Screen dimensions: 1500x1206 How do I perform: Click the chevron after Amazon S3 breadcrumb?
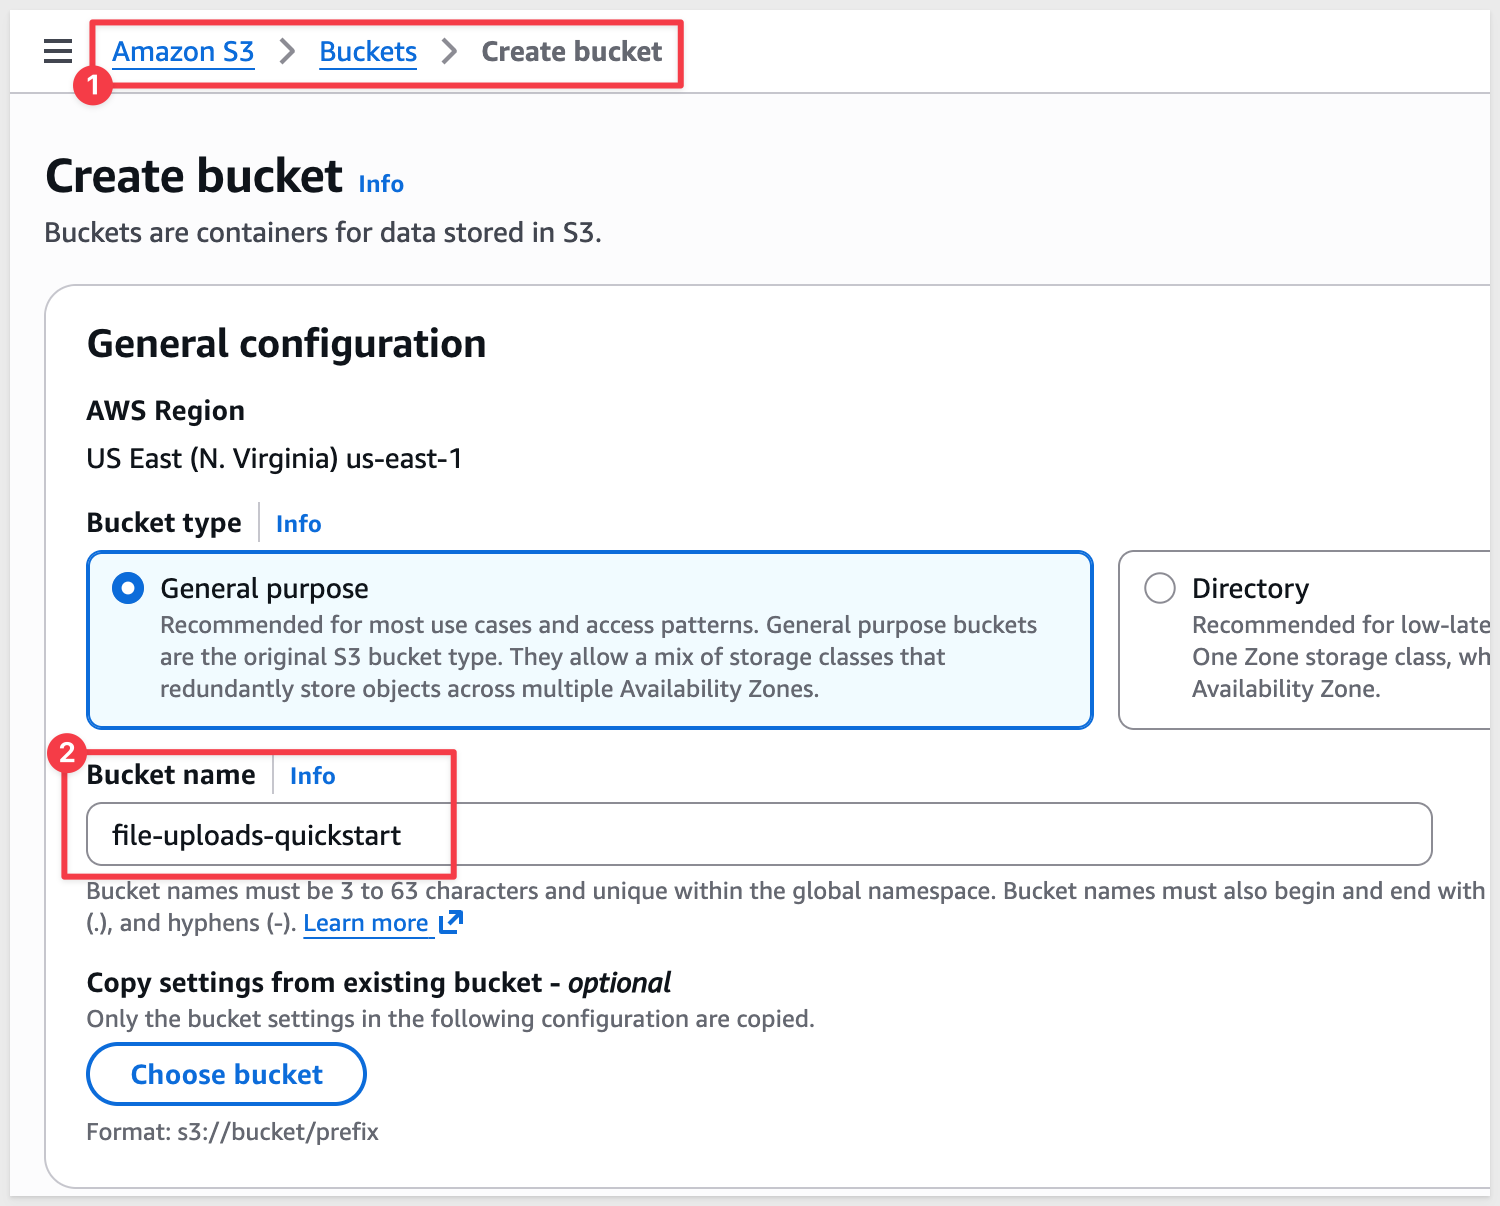pos(287,51)
